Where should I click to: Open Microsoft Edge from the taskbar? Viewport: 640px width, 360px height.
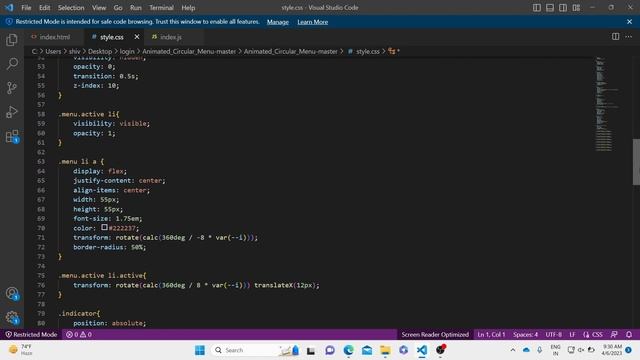click(348, 350)
